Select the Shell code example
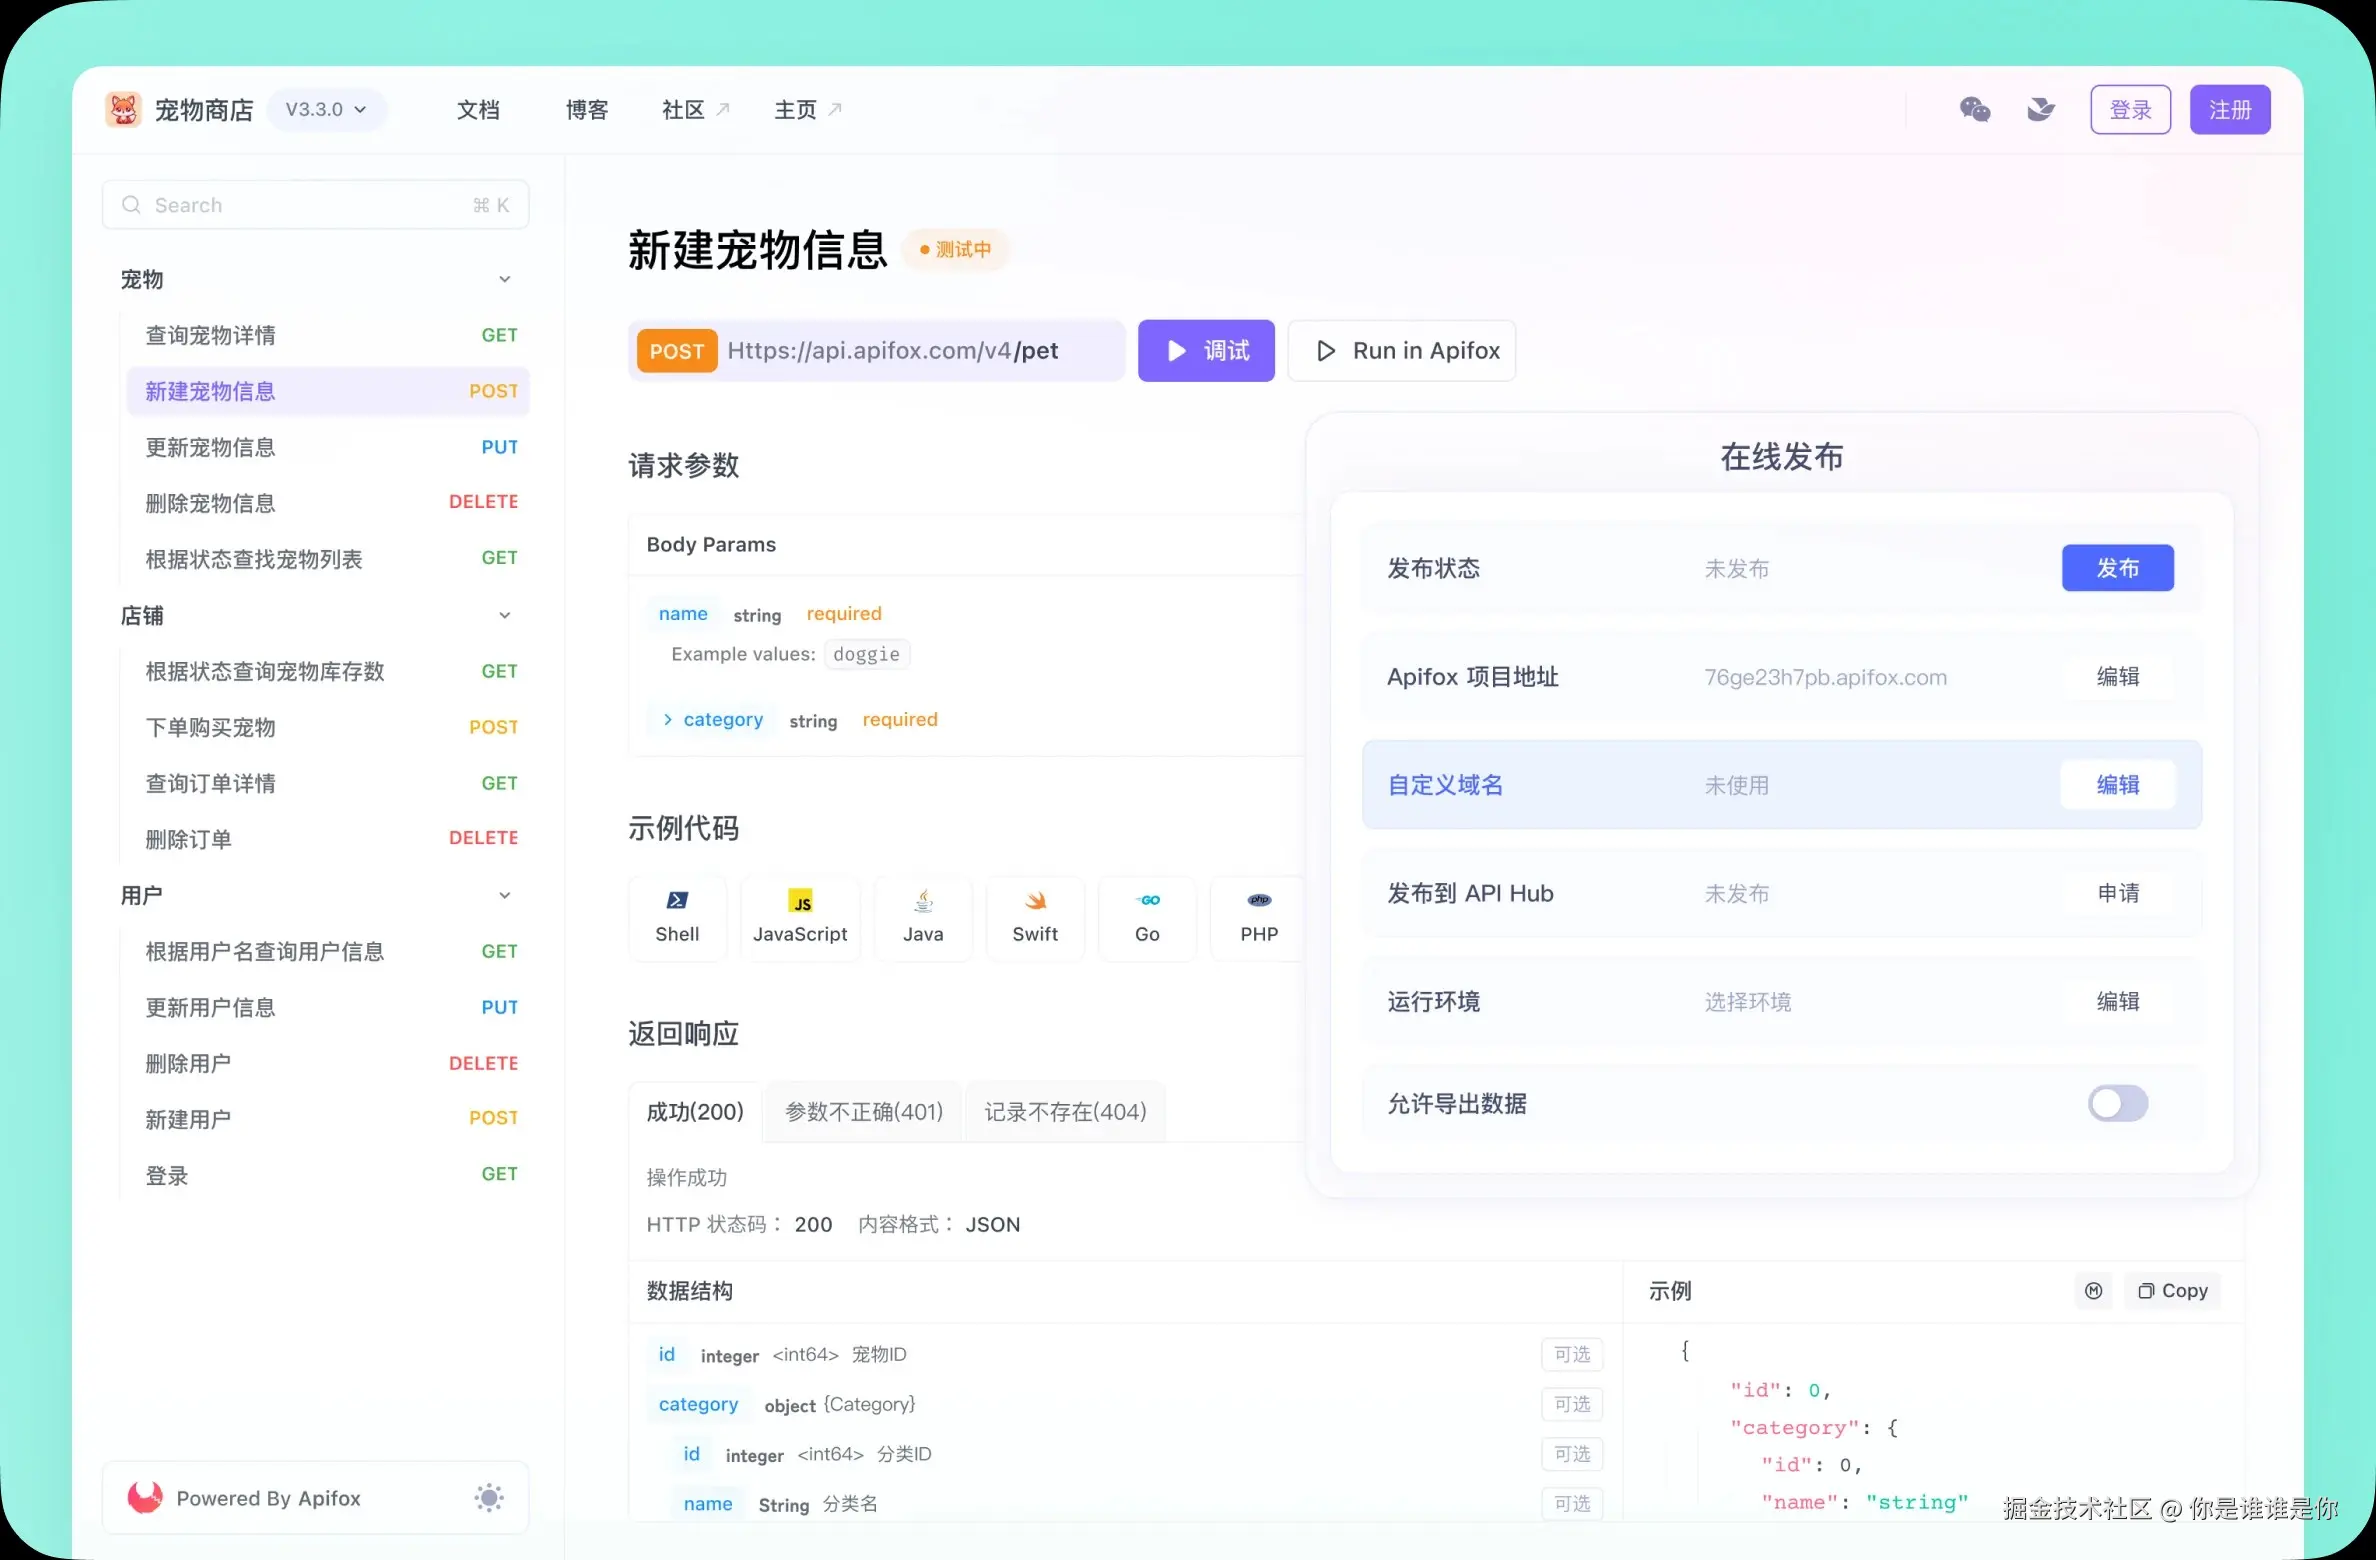 677,917
